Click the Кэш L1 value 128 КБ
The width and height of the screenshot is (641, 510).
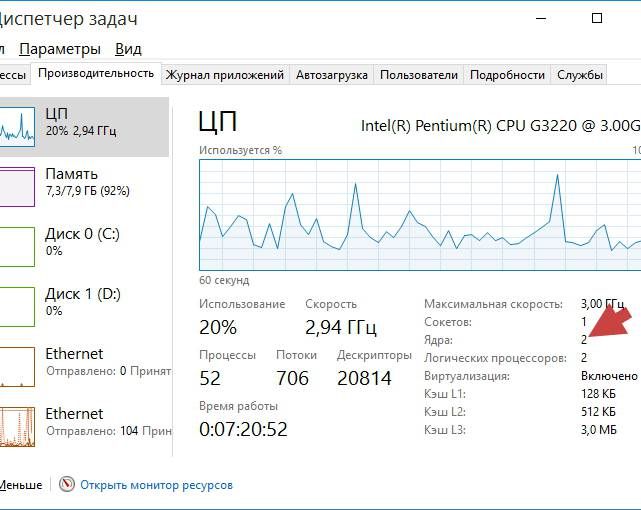598,394
